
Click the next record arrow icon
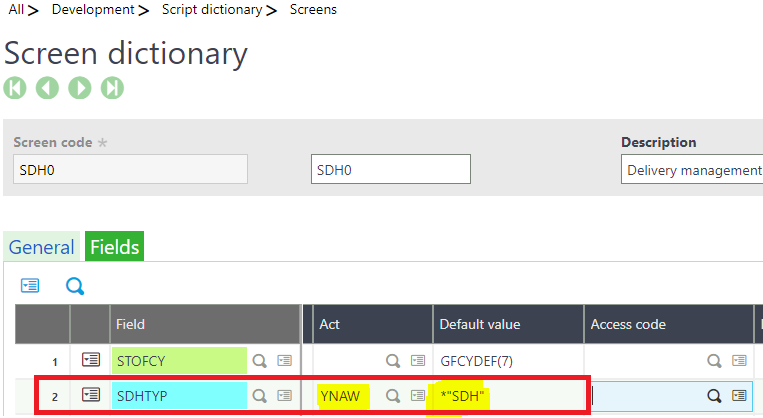[x=80, y=88]
